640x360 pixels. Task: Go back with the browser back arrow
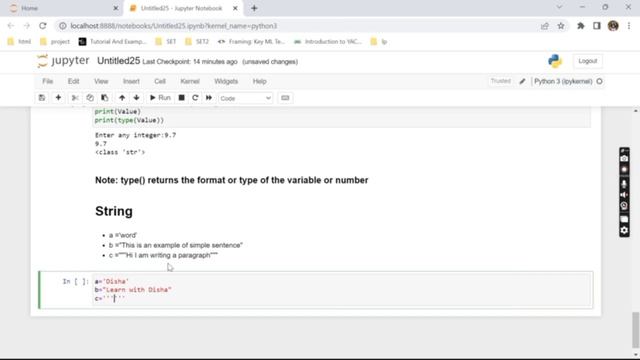pos(11,26)
